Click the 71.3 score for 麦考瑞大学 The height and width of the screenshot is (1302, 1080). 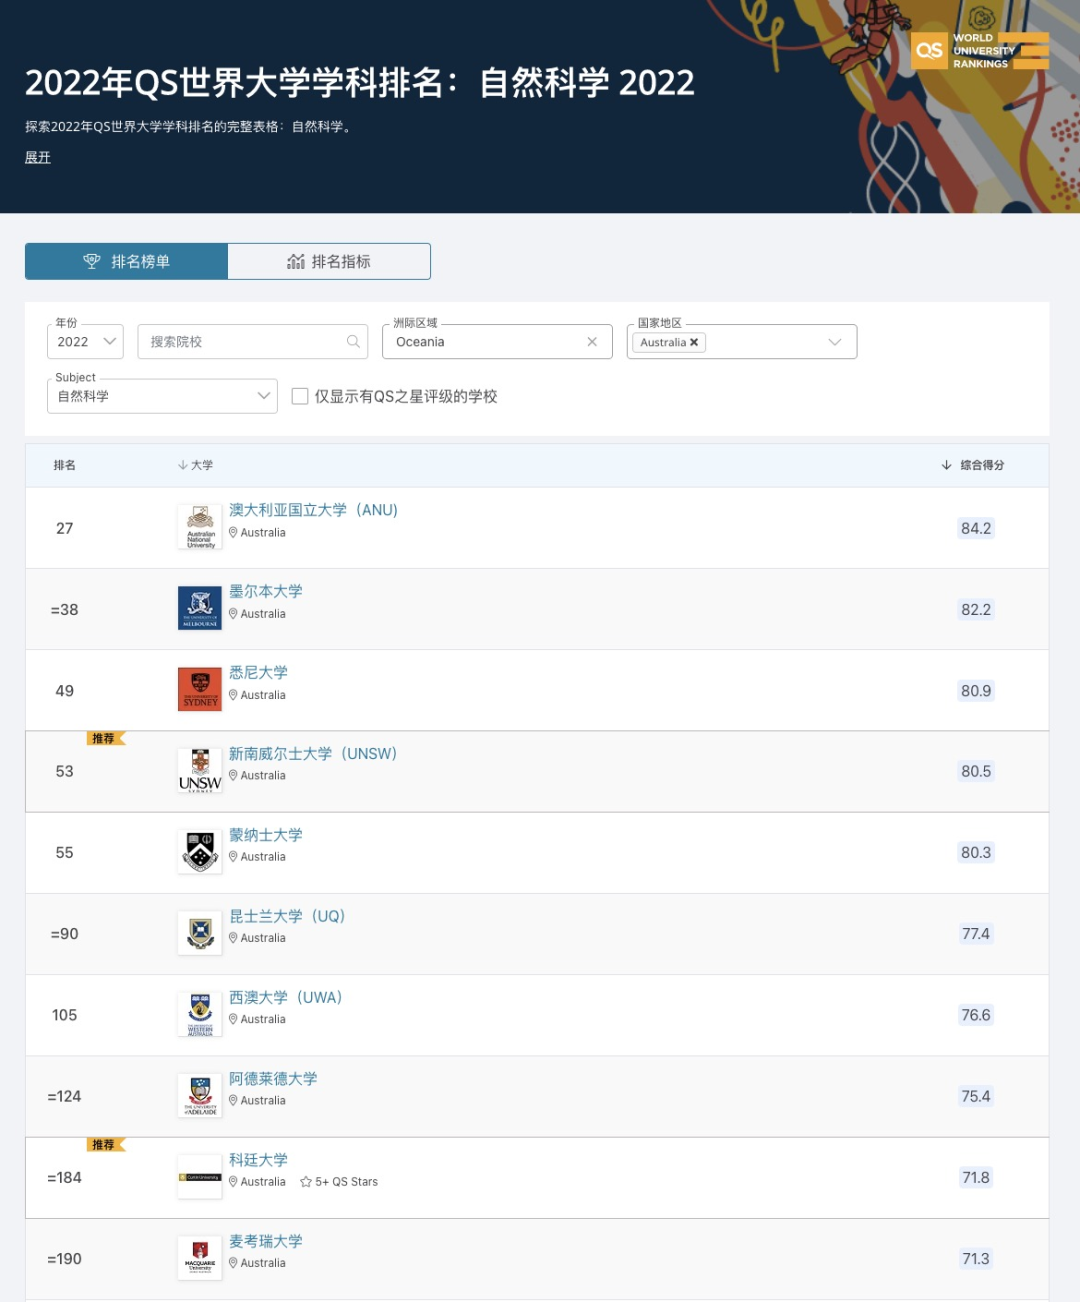click(976, 1259)
